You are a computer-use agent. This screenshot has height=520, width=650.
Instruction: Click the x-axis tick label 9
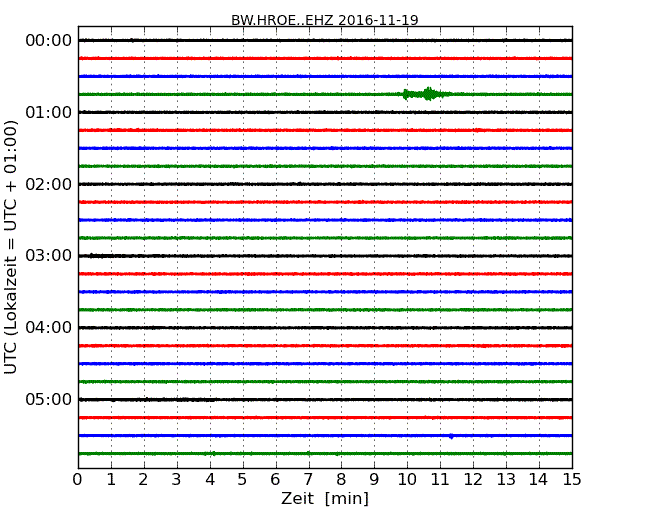(374, 480)
